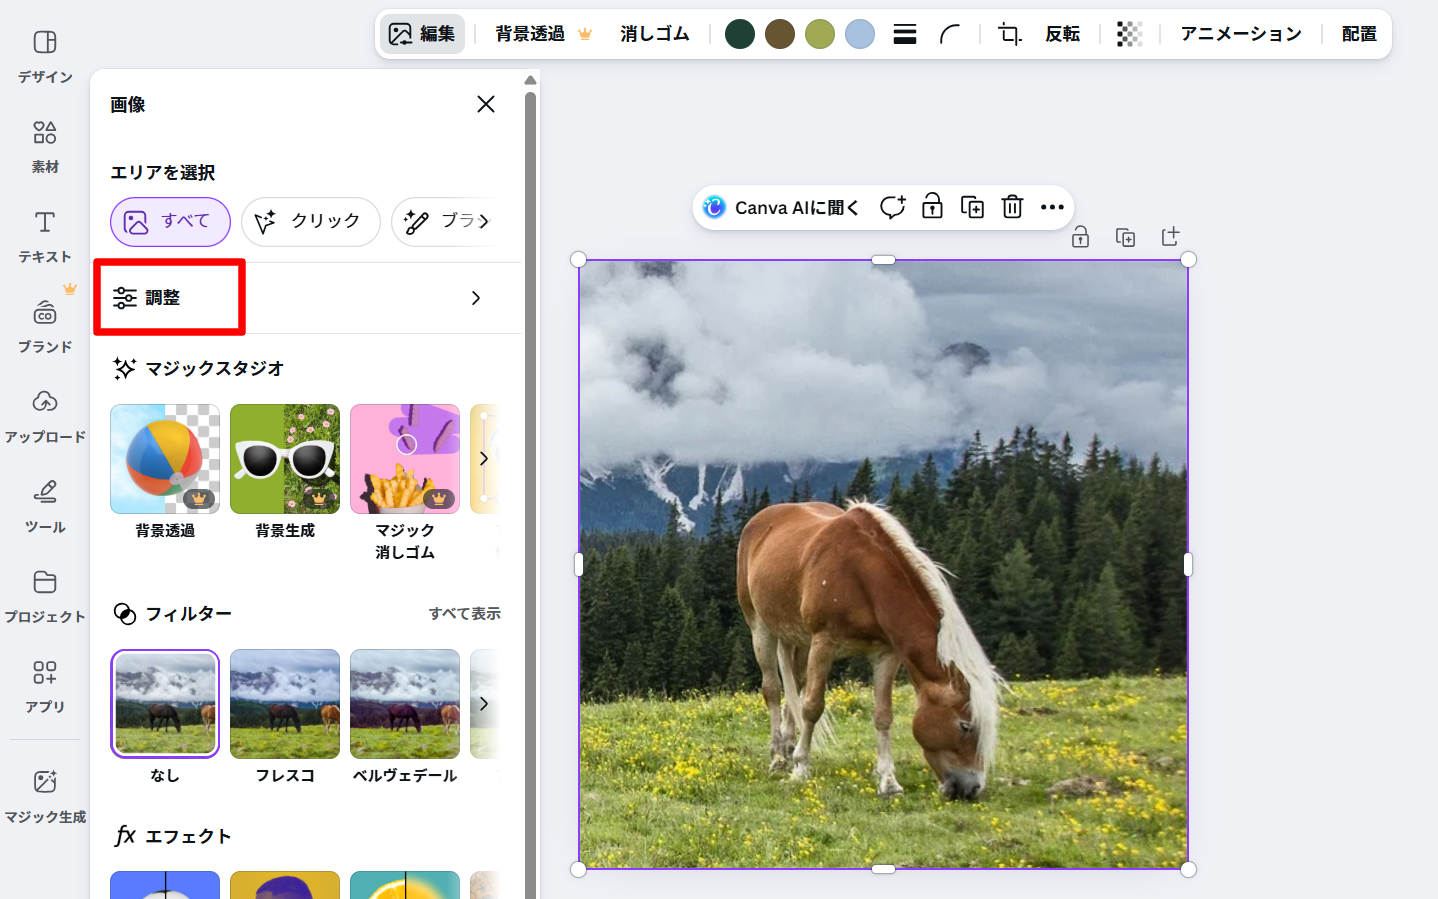Image resolution: width=1438 pixels, height=899 pixels.
Task: Click the crop icon in the toolbar
Action: pos(1009,34)
